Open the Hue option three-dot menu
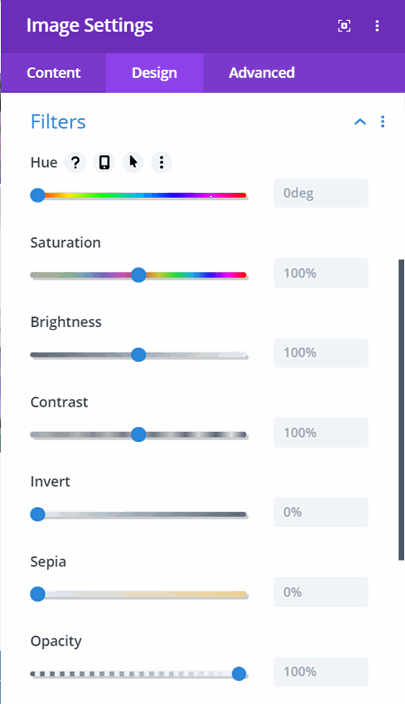The width and height of the screenshot is (405, 704). tap(162, 163)
